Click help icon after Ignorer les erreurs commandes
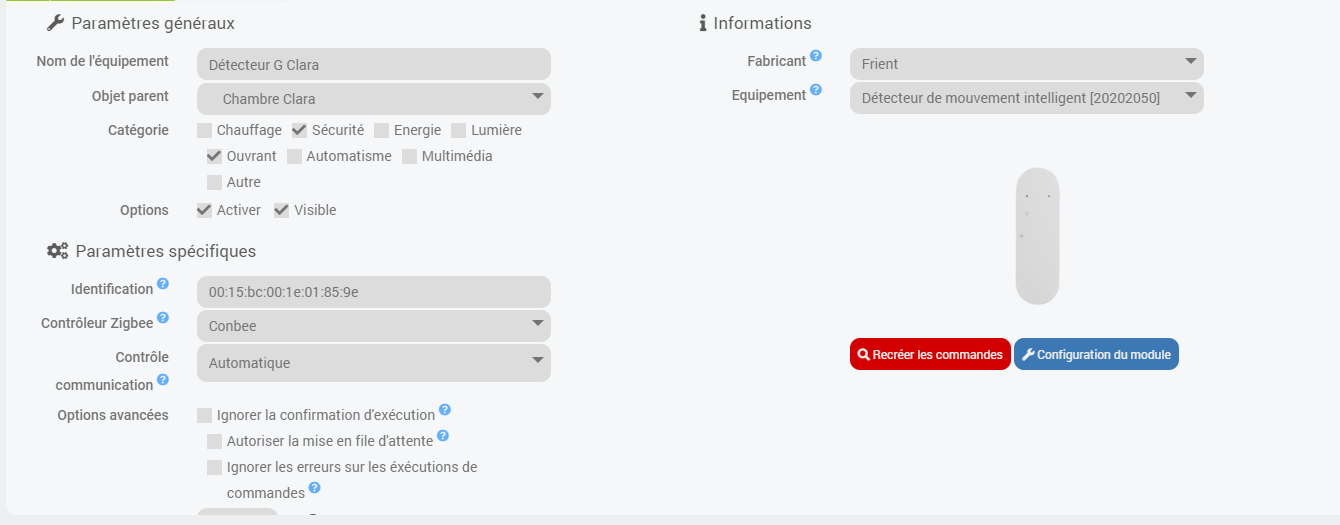The image size is (1340, 525). [x=314, y=488]
